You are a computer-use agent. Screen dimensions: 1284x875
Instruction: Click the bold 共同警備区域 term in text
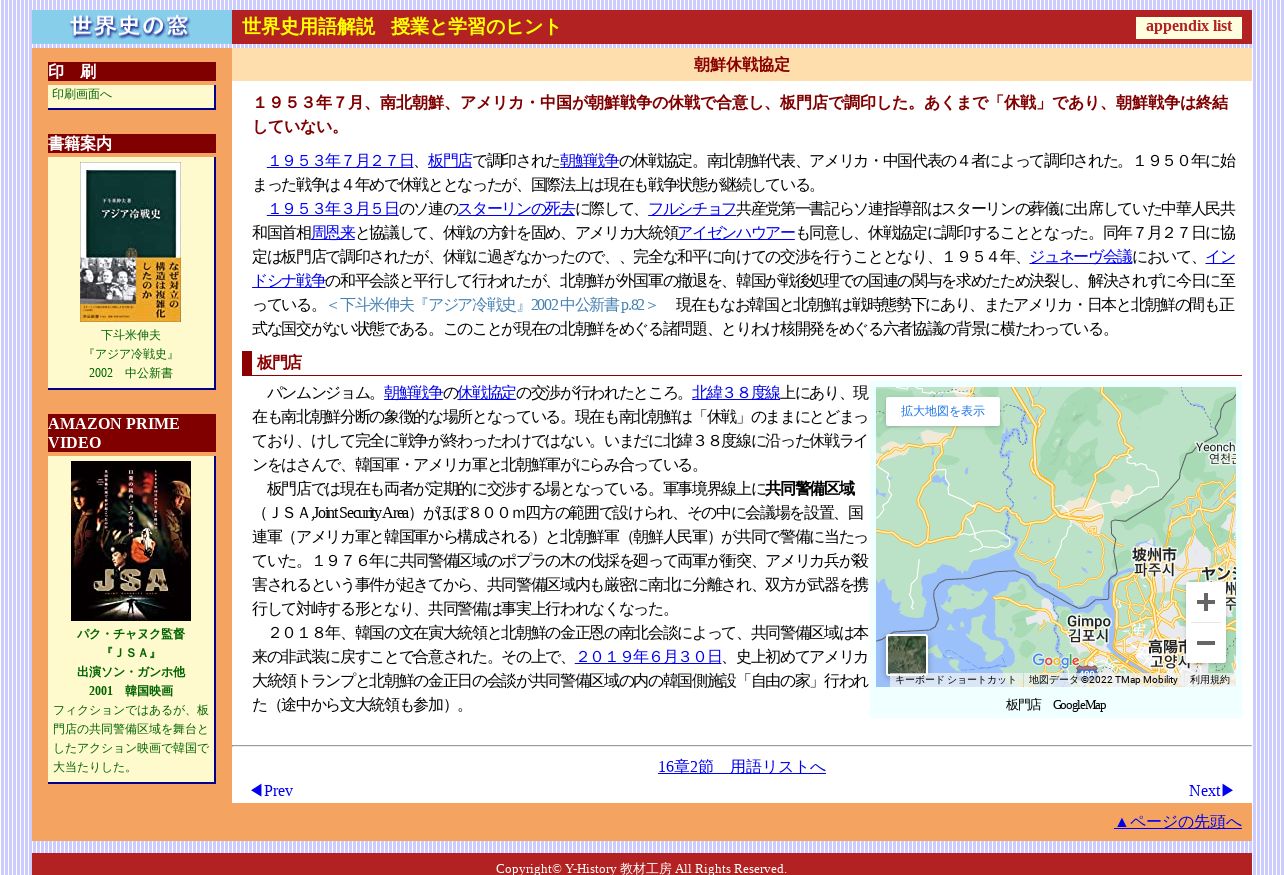(x=810, y=489)
